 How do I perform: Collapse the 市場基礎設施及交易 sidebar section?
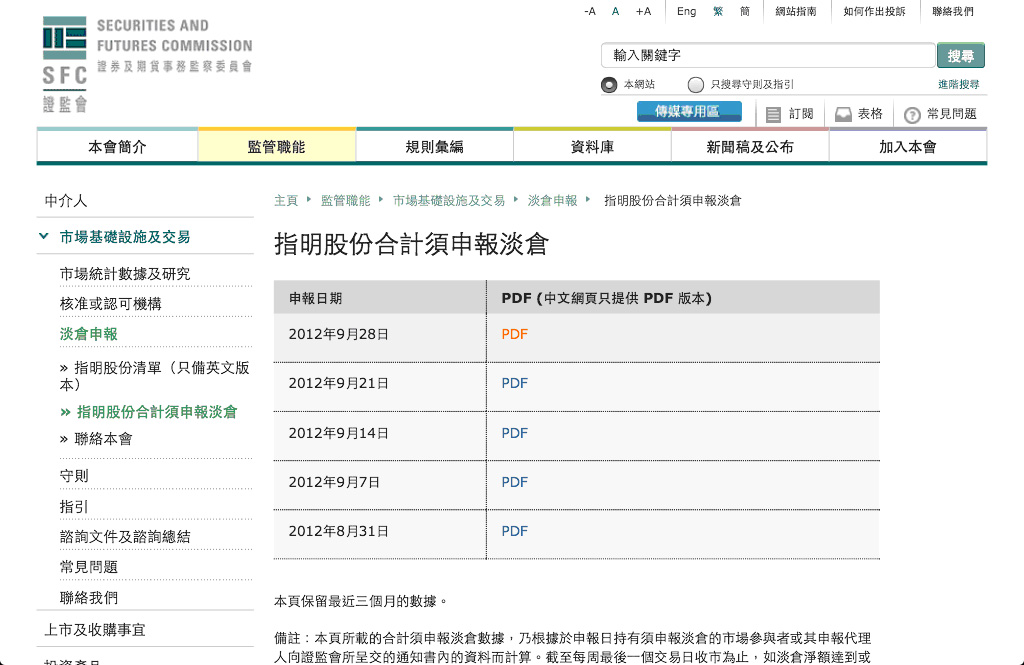pos(44,236)
